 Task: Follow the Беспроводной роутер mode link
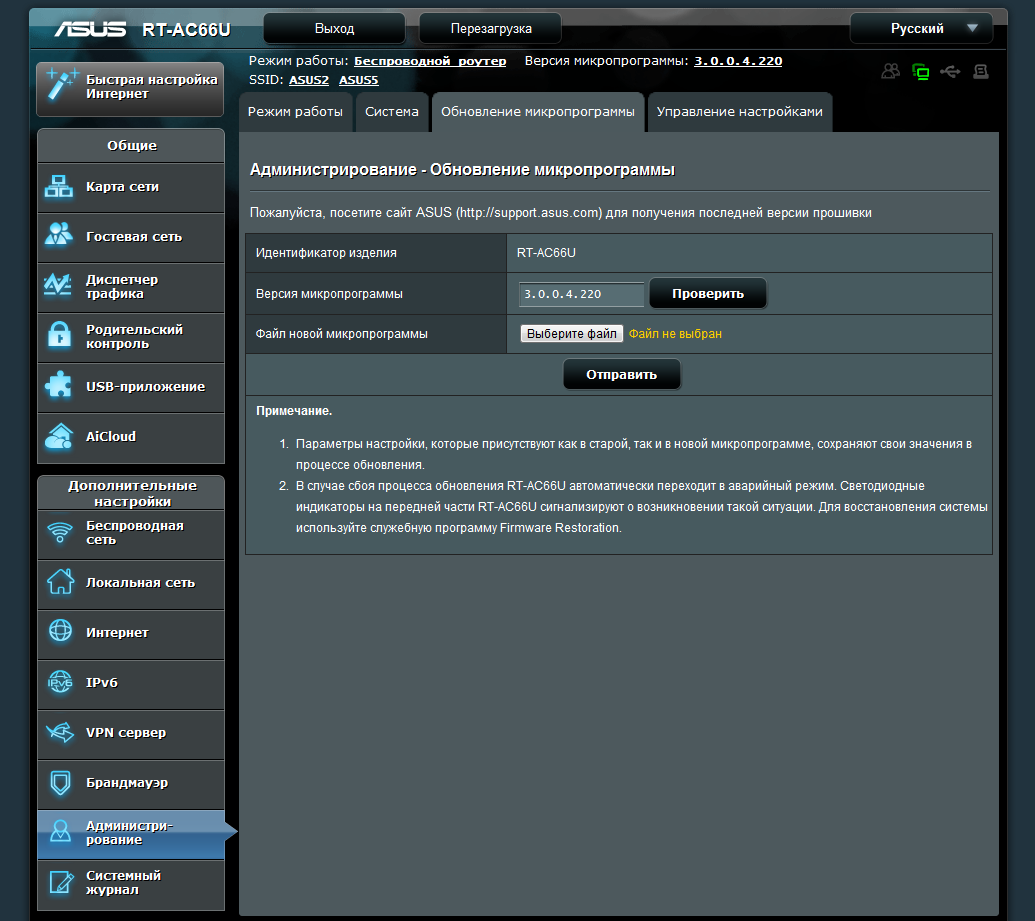(430, 61)
